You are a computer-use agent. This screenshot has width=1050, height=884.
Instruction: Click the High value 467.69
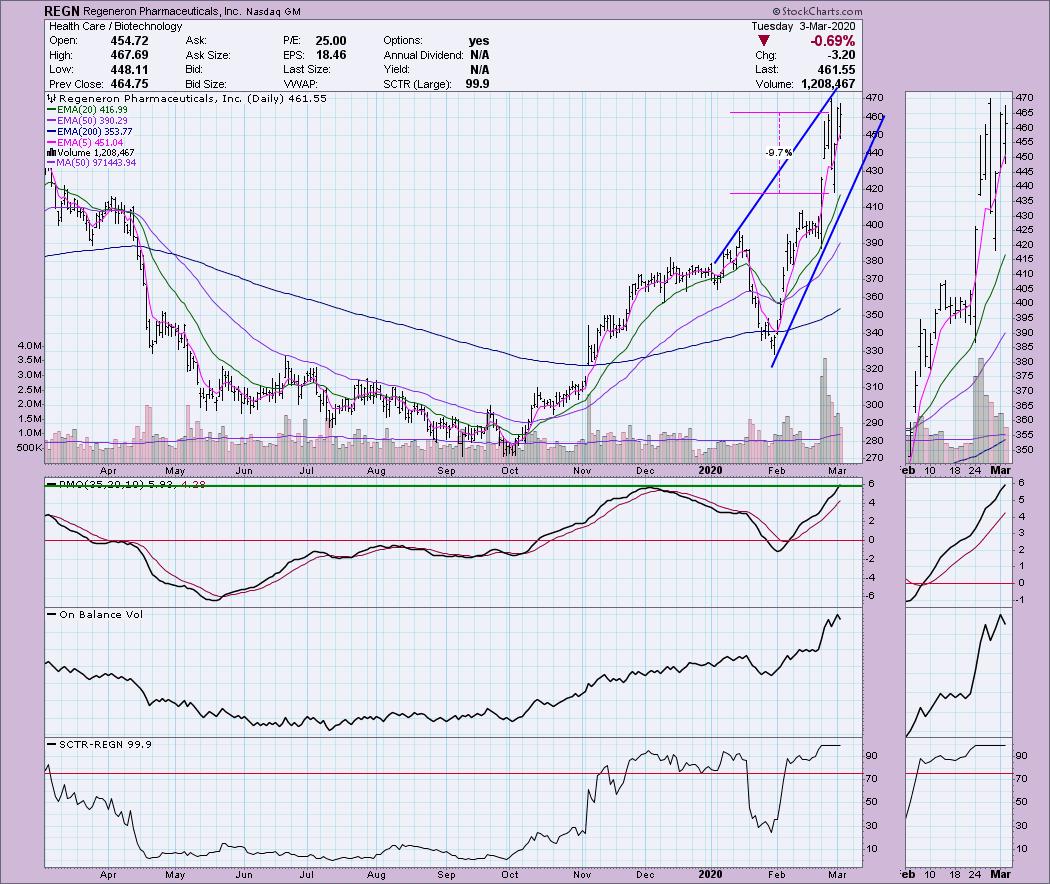click(x=129, y=55)
